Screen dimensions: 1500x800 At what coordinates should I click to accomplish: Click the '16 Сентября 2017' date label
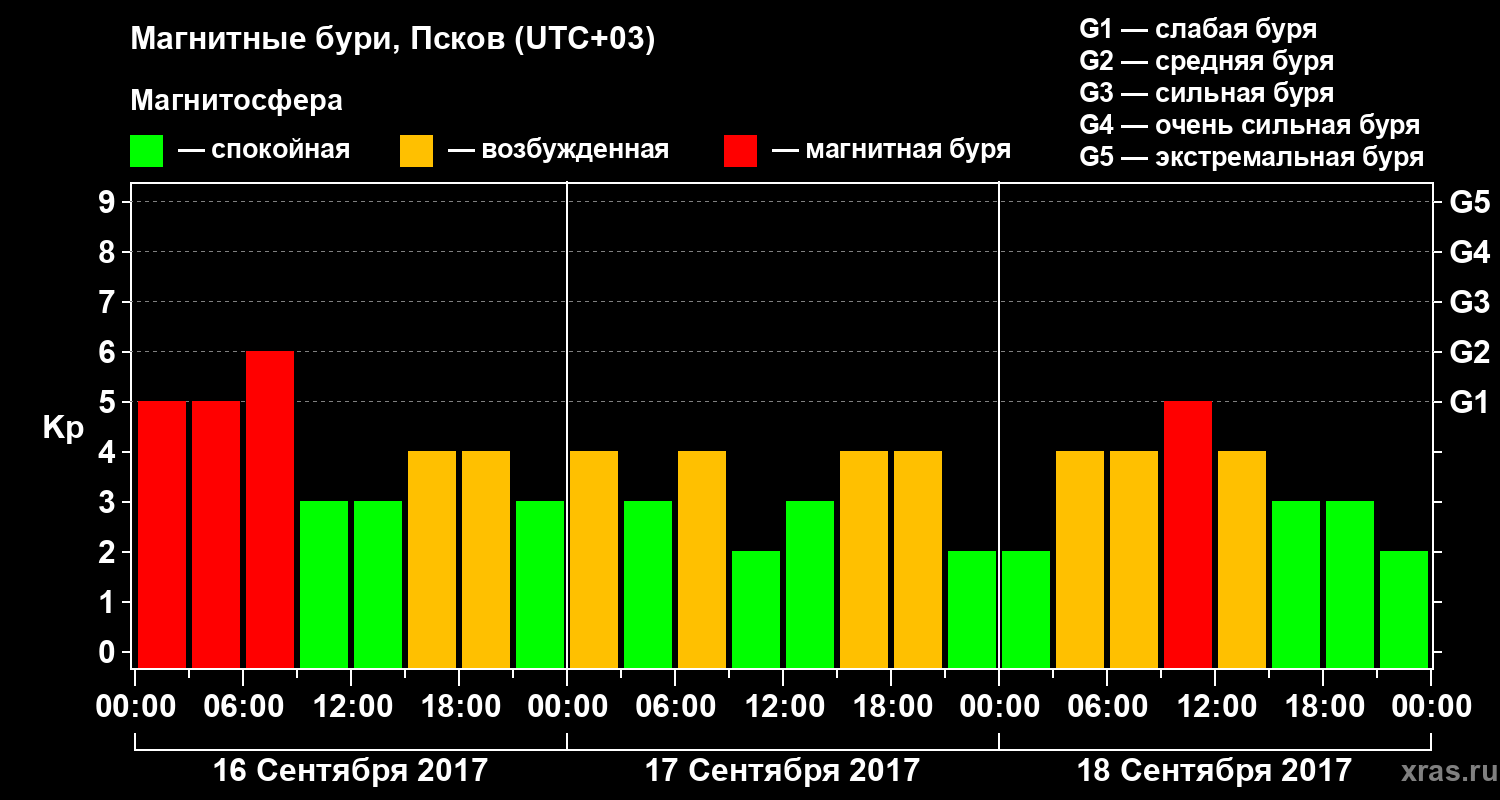(350, 771)
